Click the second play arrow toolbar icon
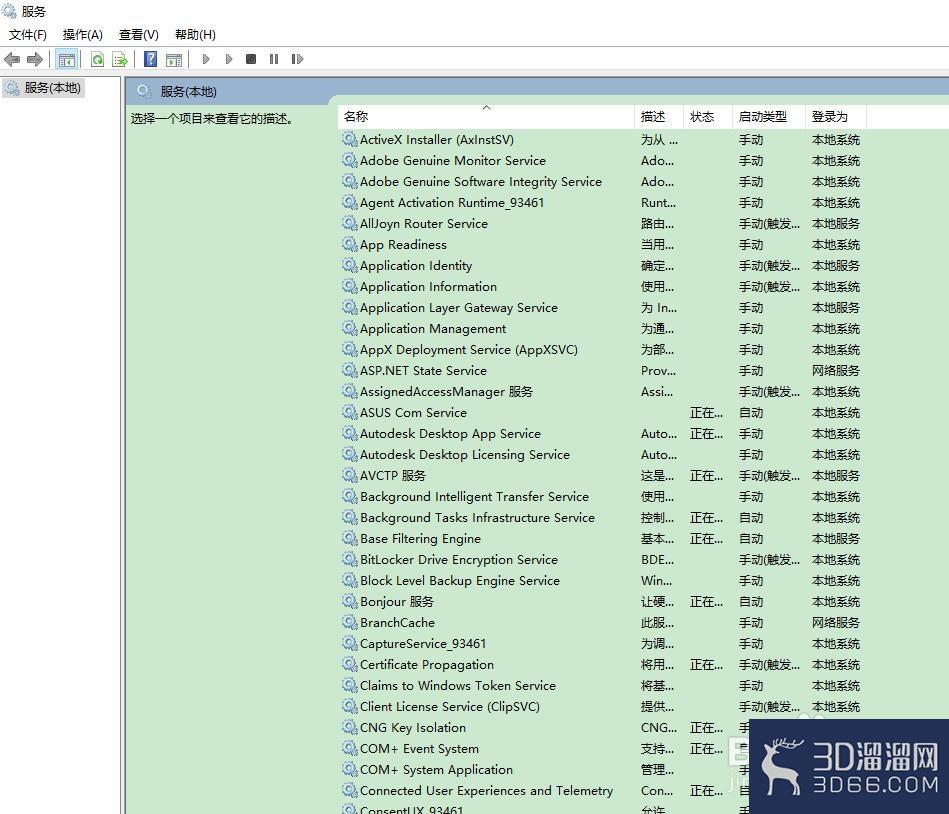The image size is (949, 814). tap(229, 59)
